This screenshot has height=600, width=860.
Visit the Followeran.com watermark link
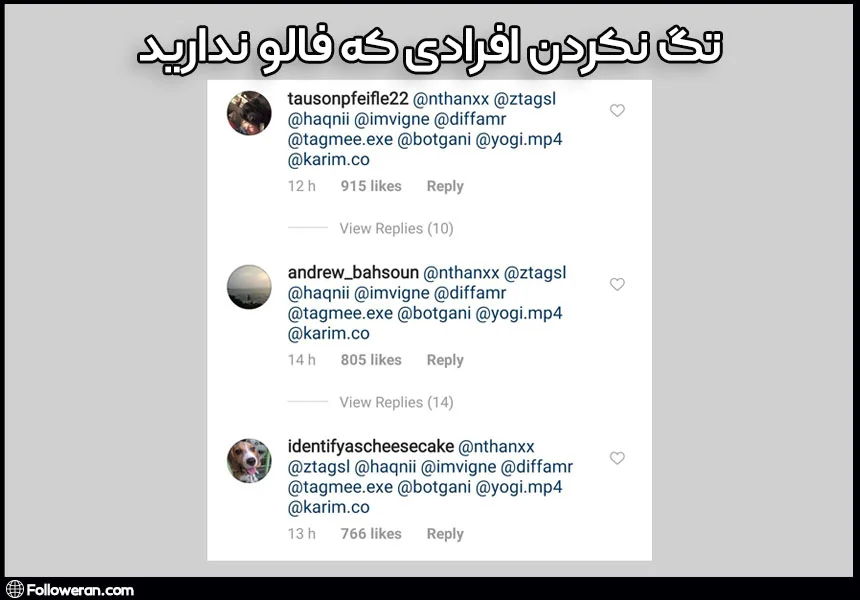click(80, 590)
